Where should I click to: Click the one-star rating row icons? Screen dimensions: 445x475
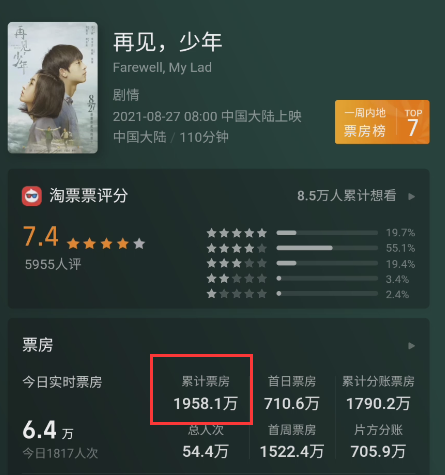(x=237, y=294)
